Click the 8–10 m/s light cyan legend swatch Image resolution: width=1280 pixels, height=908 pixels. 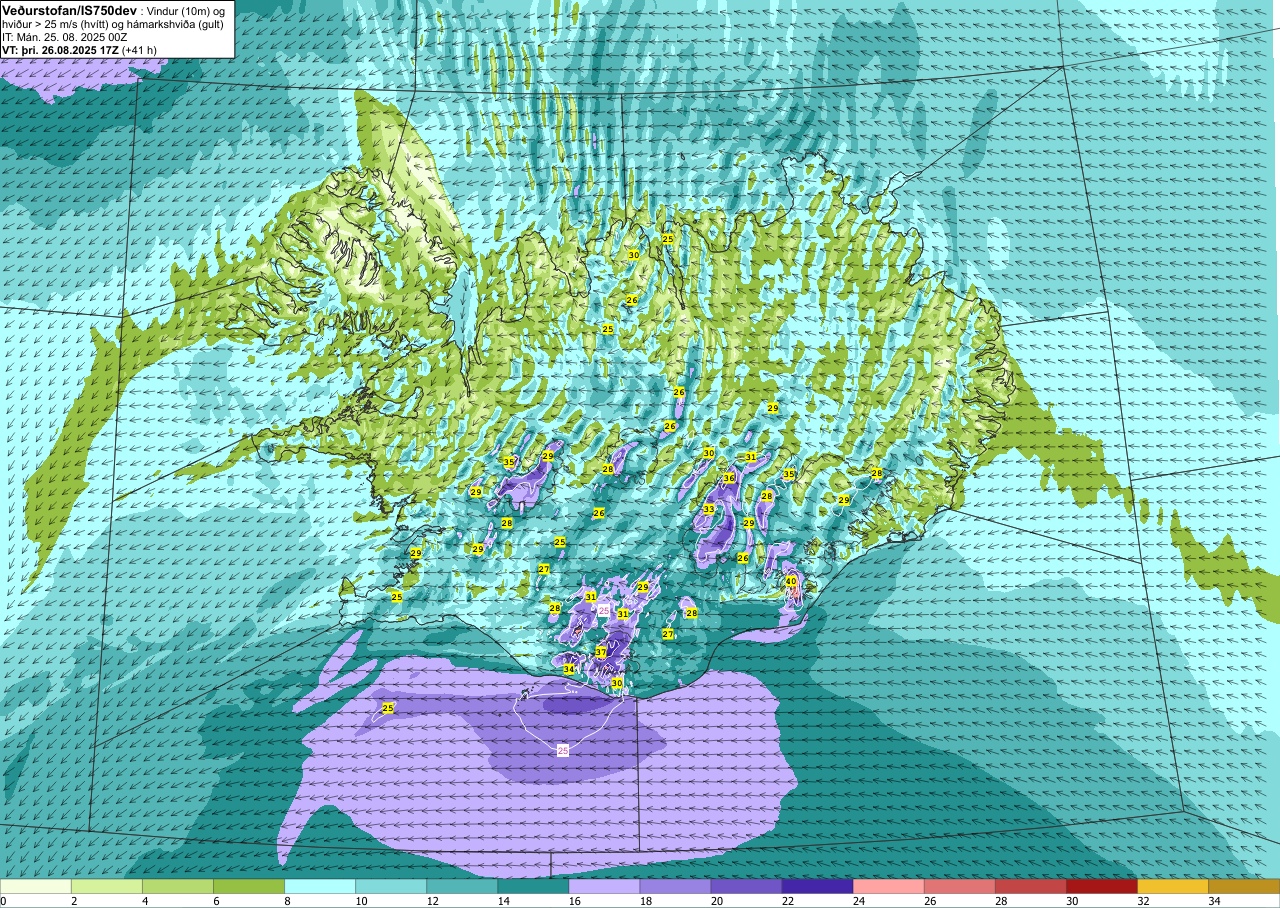320,886
